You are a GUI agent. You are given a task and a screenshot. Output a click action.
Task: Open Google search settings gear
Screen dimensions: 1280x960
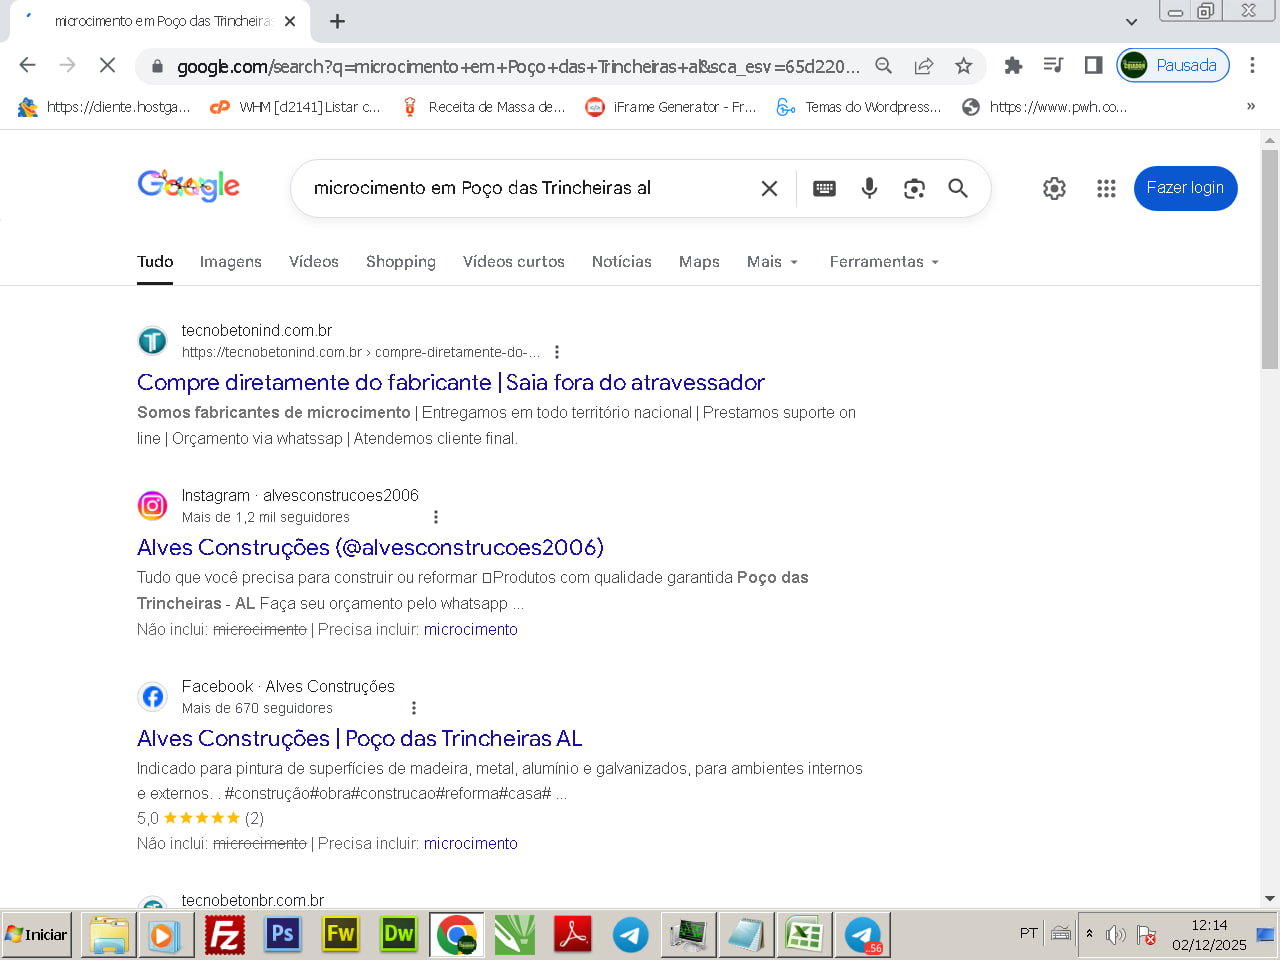[1054, 188]
